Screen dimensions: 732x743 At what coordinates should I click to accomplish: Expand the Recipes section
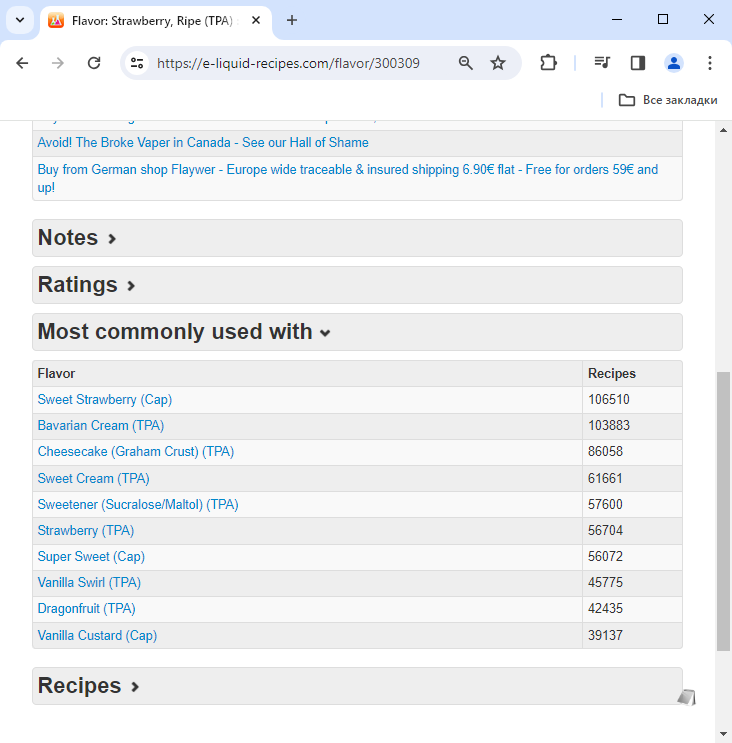coord(357,686)
